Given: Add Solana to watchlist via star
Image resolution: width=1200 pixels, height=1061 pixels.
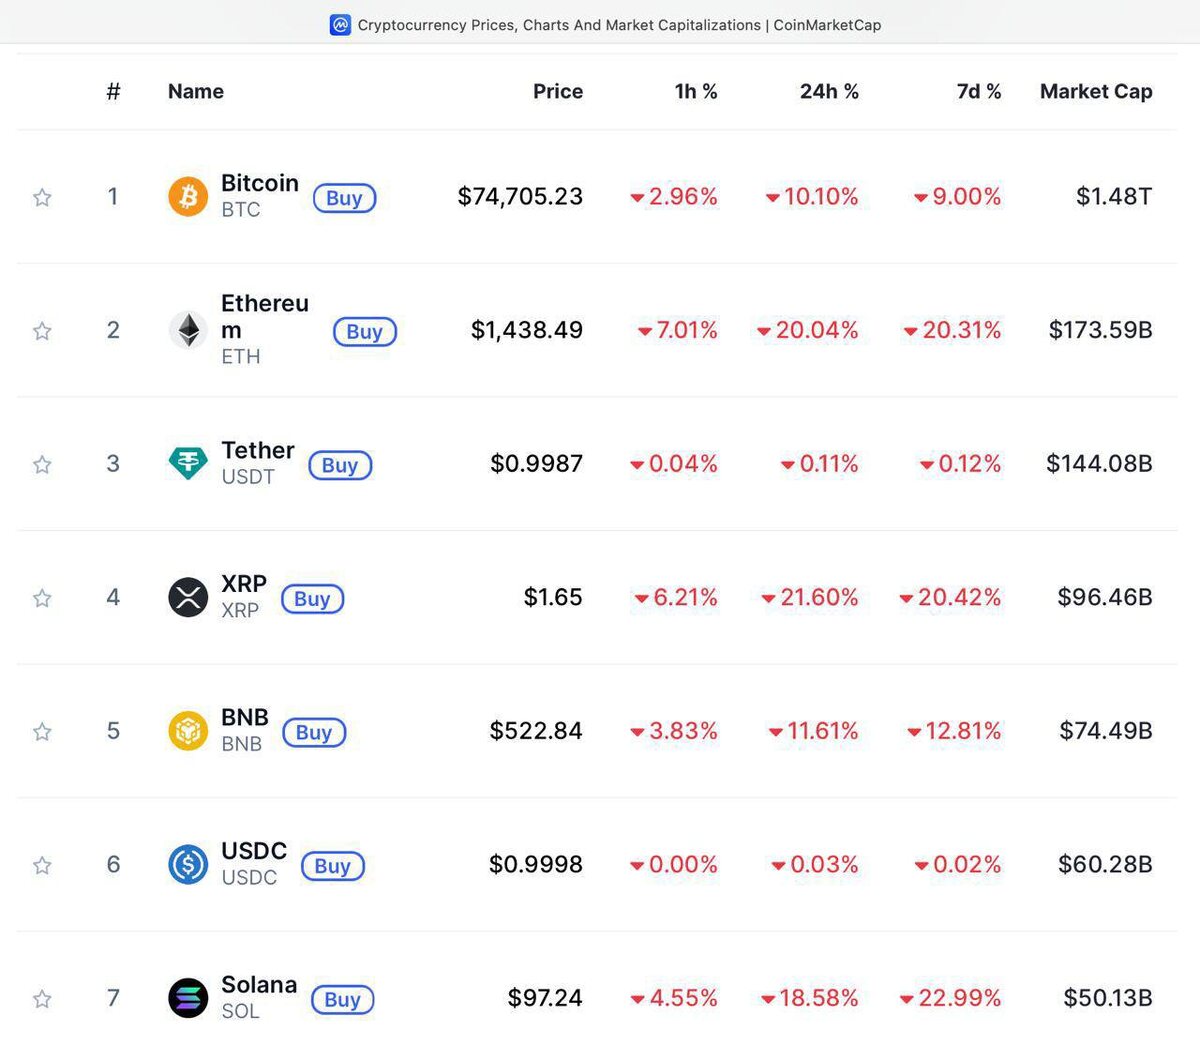Looking at the screenshot, I should click(x=42, y=999).
